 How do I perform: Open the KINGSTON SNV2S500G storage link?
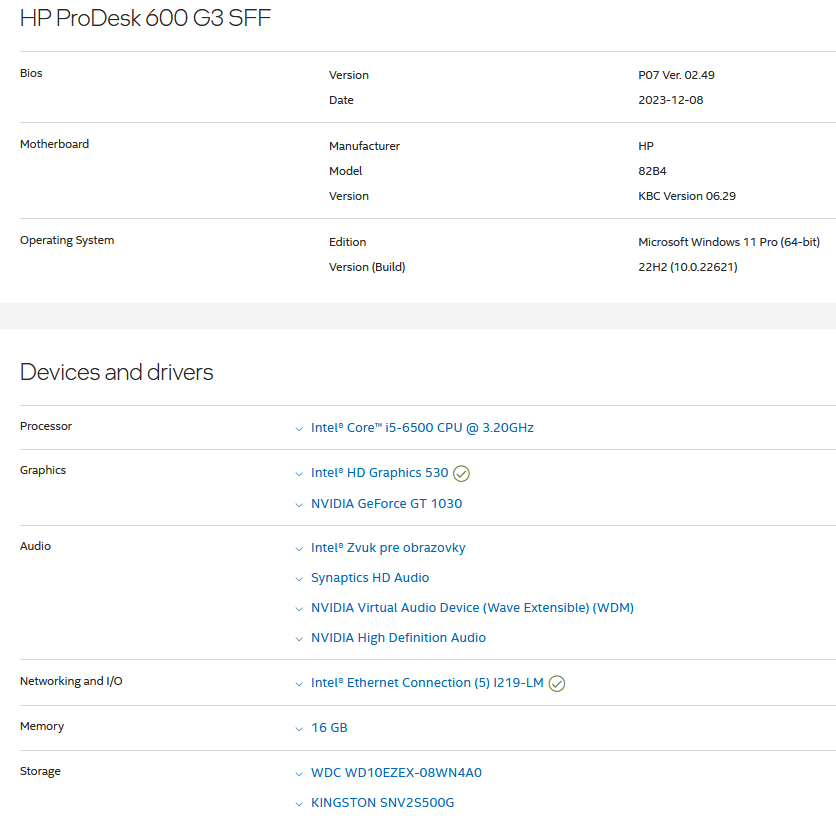382,803
